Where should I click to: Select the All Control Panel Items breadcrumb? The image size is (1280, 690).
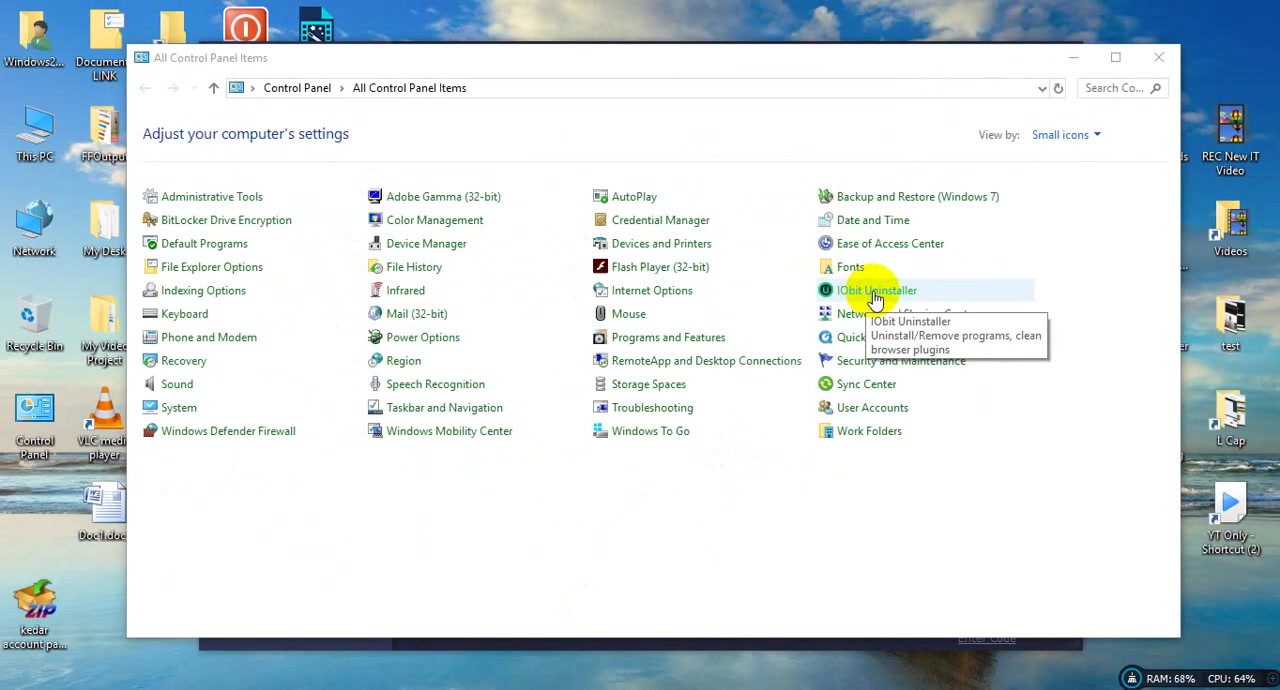pyautogui.click(x=409, y=88)
